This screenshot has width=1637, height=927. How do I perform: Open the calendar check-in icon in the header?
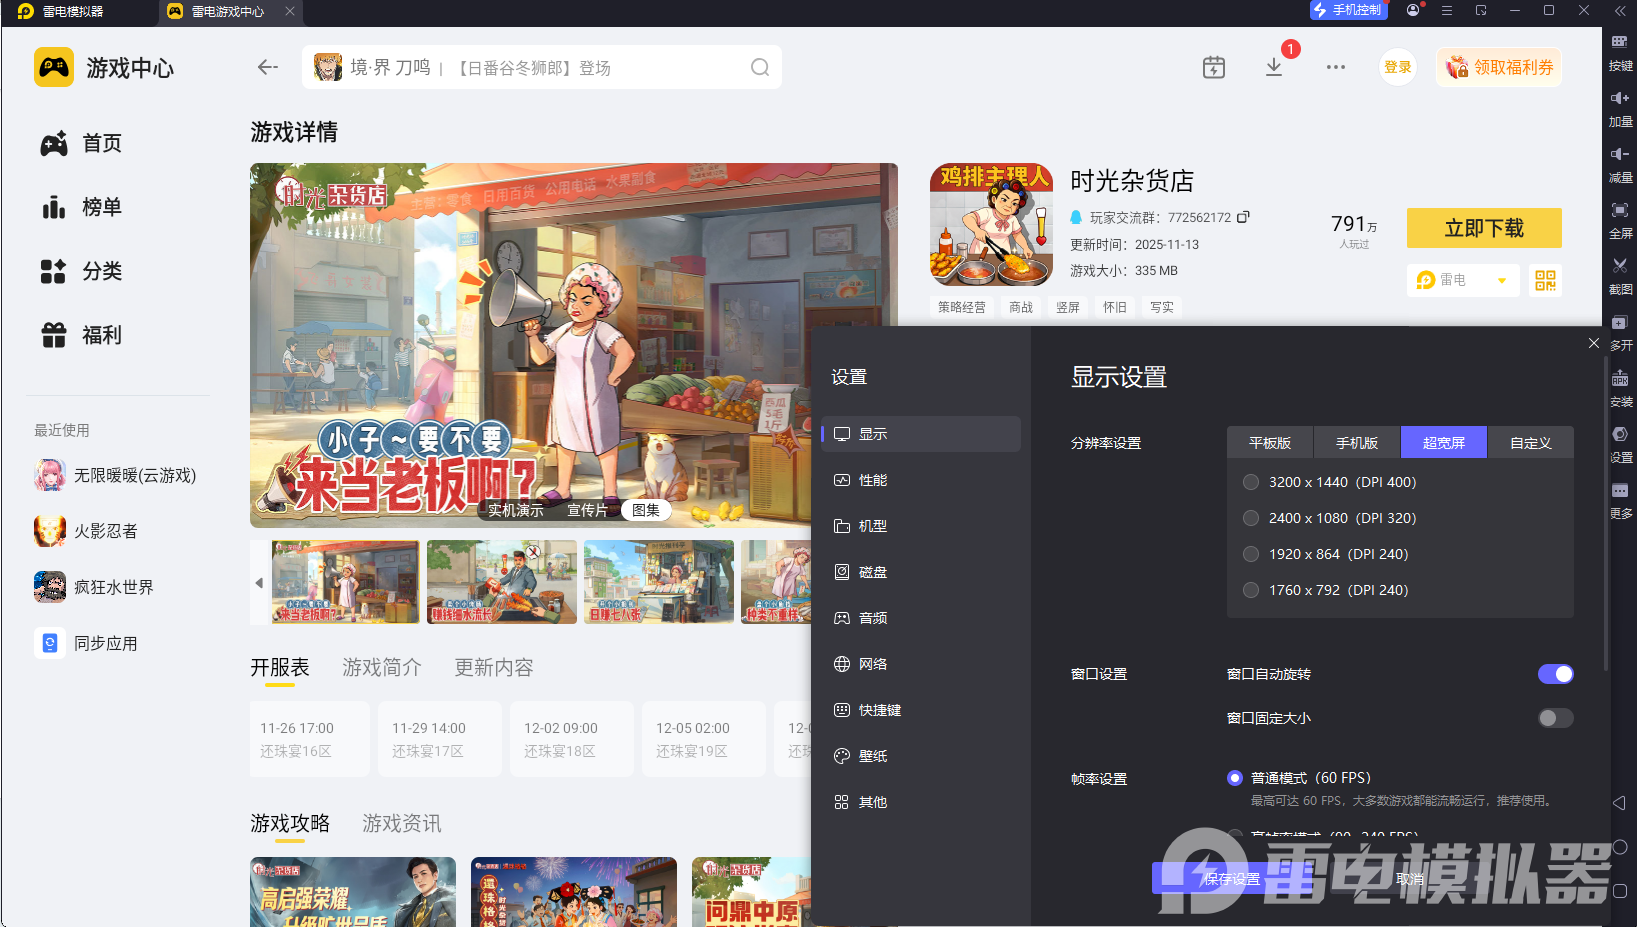coord(1214,67)
